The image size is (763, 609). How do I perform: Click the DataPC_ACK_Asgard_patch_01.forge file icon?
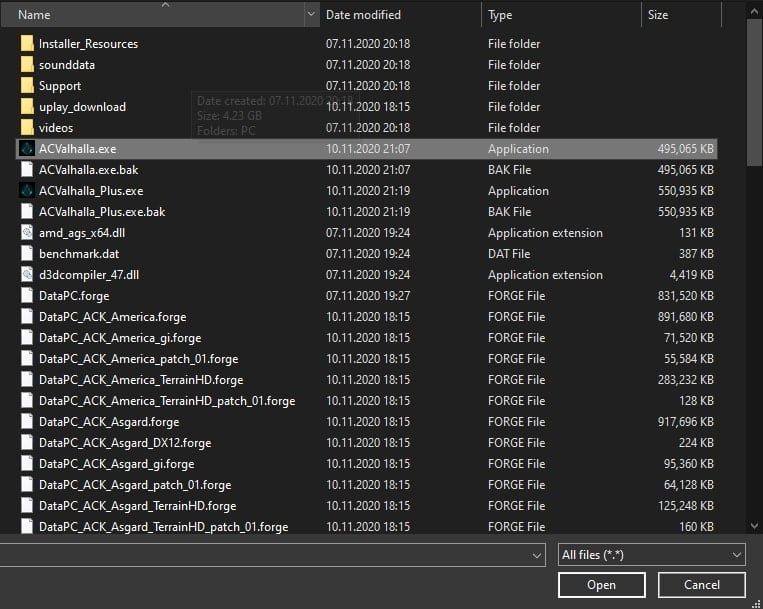[27, 484]
